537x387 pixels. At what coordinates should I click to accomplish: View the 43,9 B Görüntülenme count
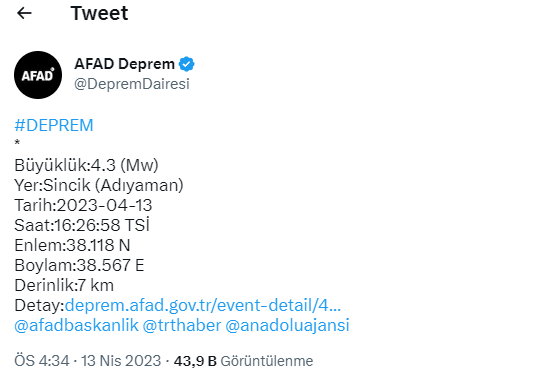point(243,361)
